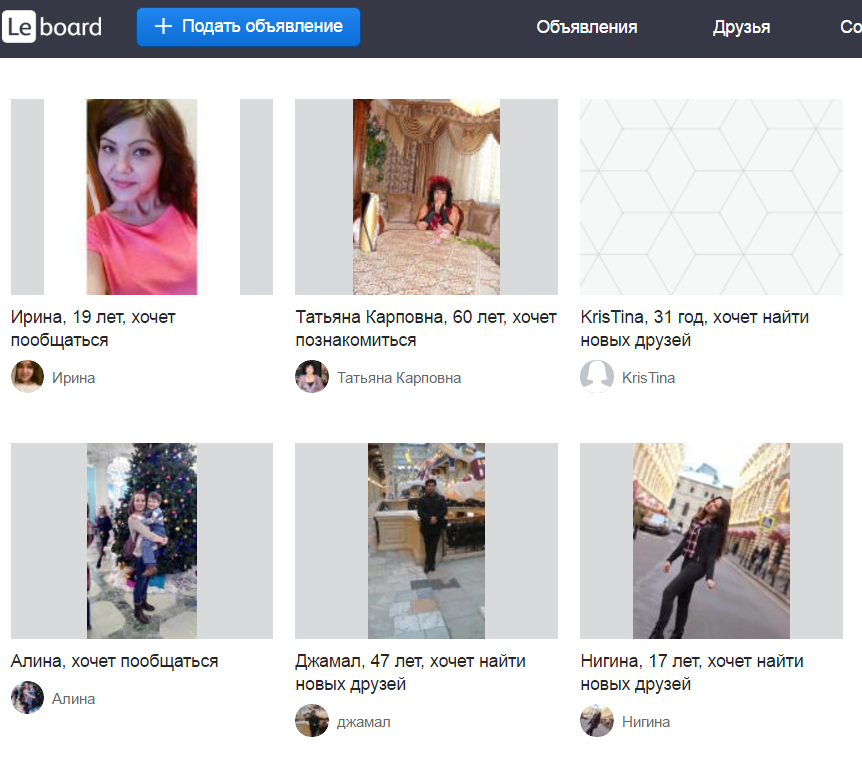Click the username link KrisTina

[x=648, y=378]
